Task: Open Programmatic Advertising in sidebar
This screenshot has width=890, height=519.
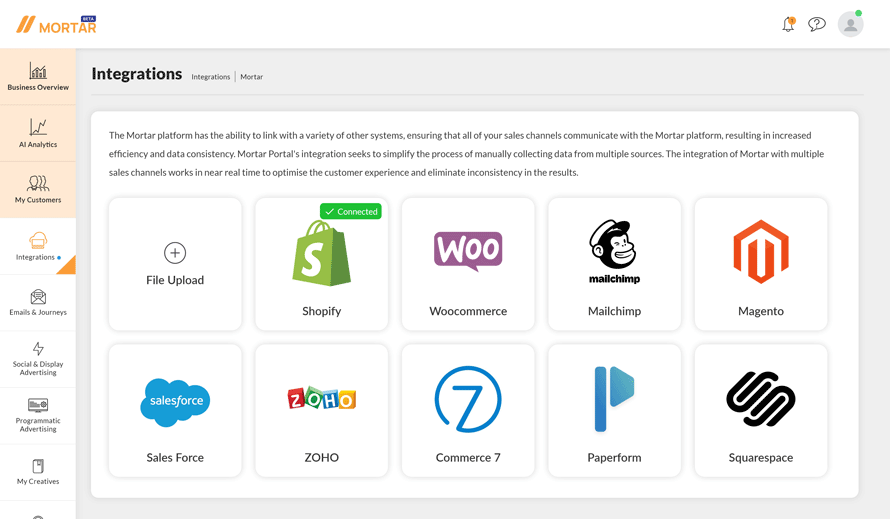Action: [x=38, y=416]
